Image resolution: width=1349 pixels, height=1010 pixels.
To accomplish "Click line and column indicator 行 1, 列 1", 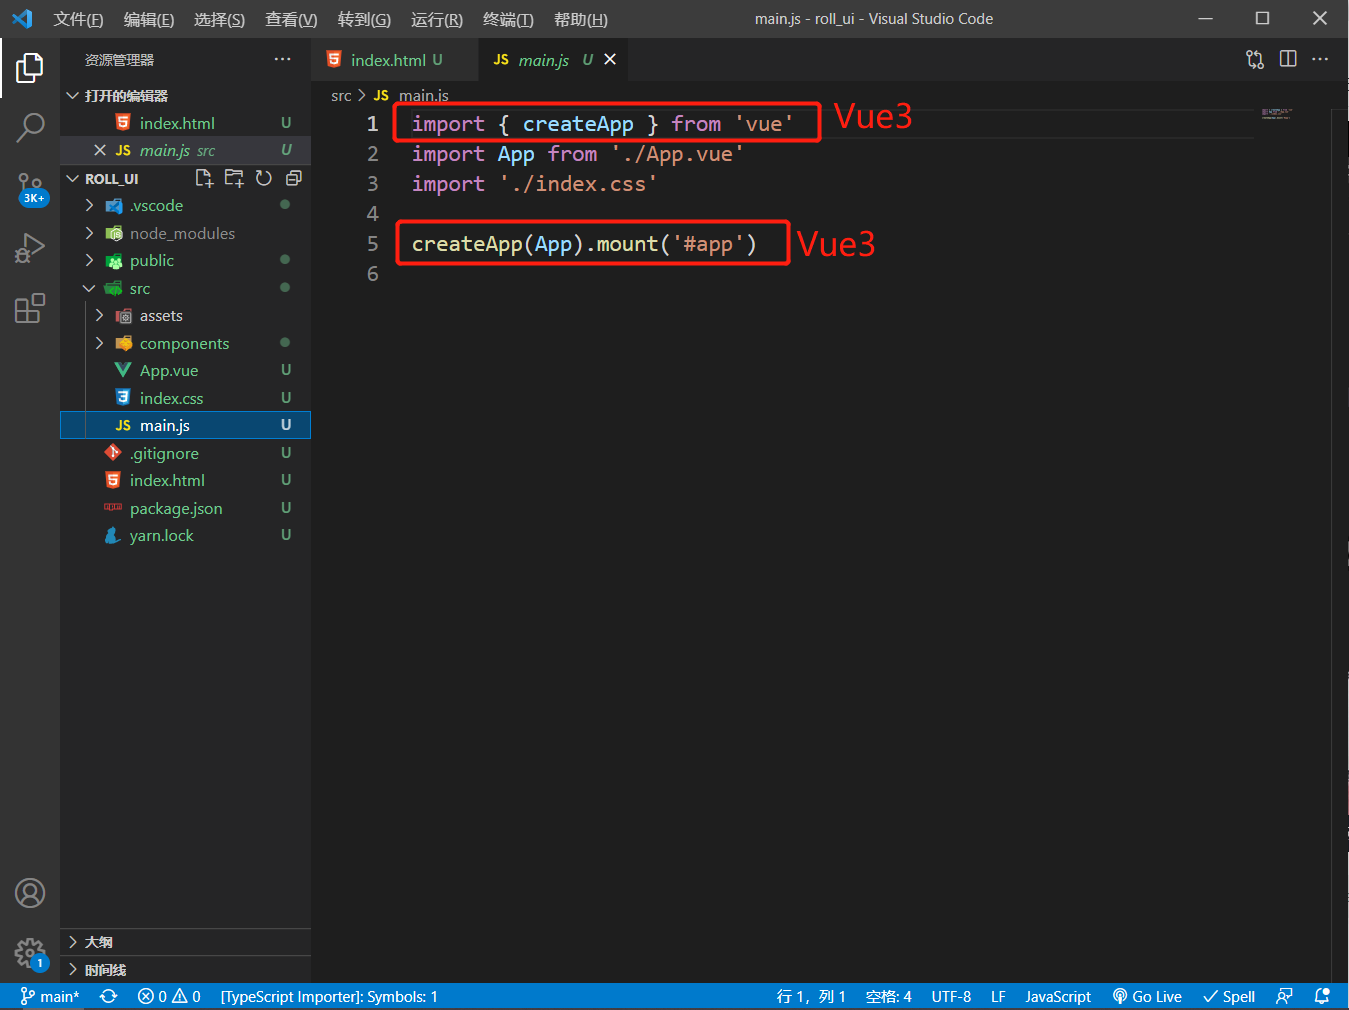I will (811, 996).
